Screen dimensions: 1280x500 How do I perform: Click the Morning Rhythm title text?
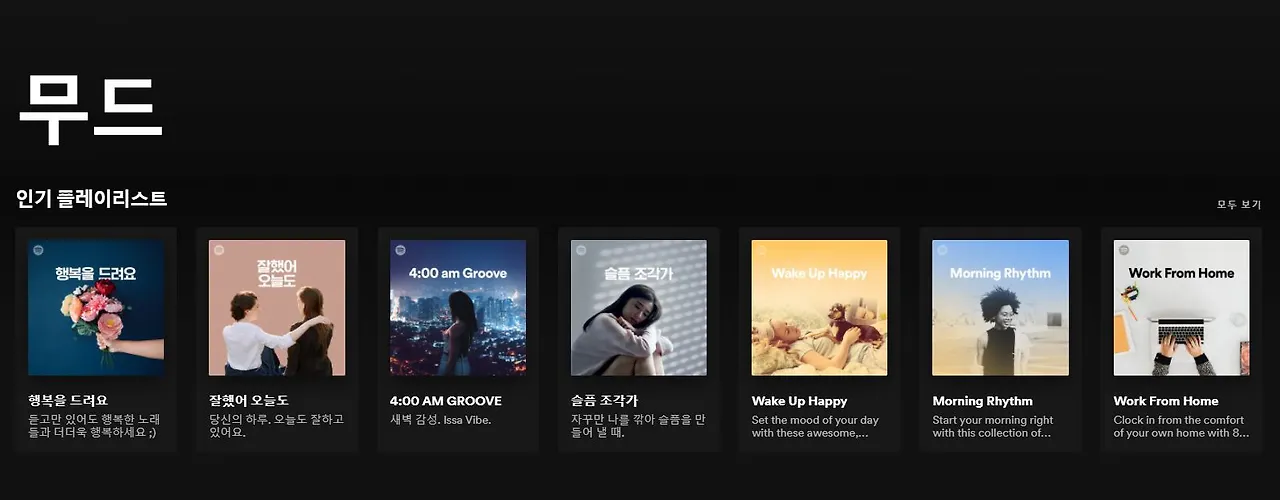tap(983, 401)
